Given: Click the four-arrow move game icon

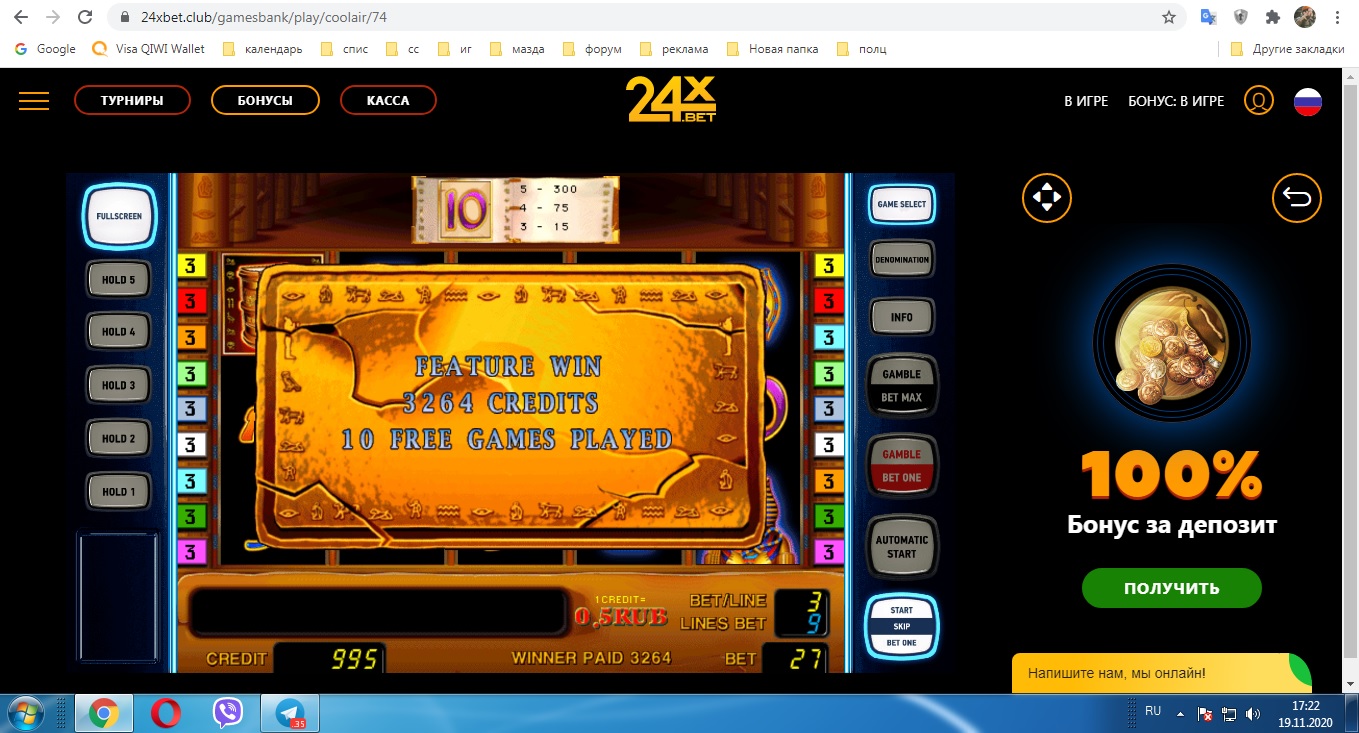Looking at the screenshot, I should 1046,198.
